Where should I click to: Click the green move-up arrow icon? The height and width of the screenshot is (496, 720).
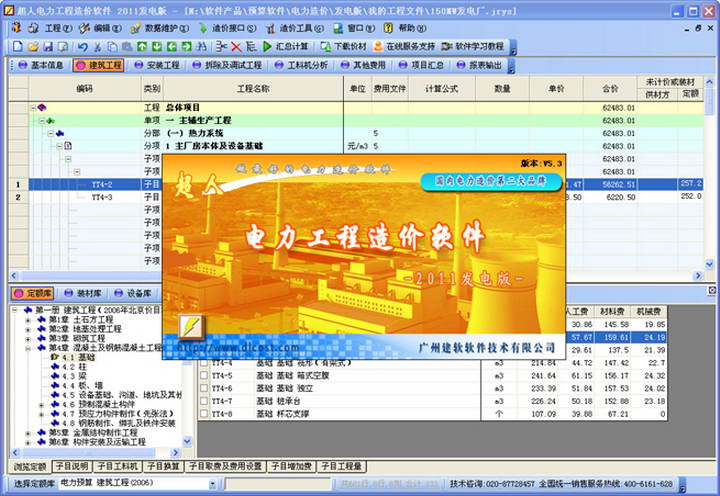tap(142, 46)
